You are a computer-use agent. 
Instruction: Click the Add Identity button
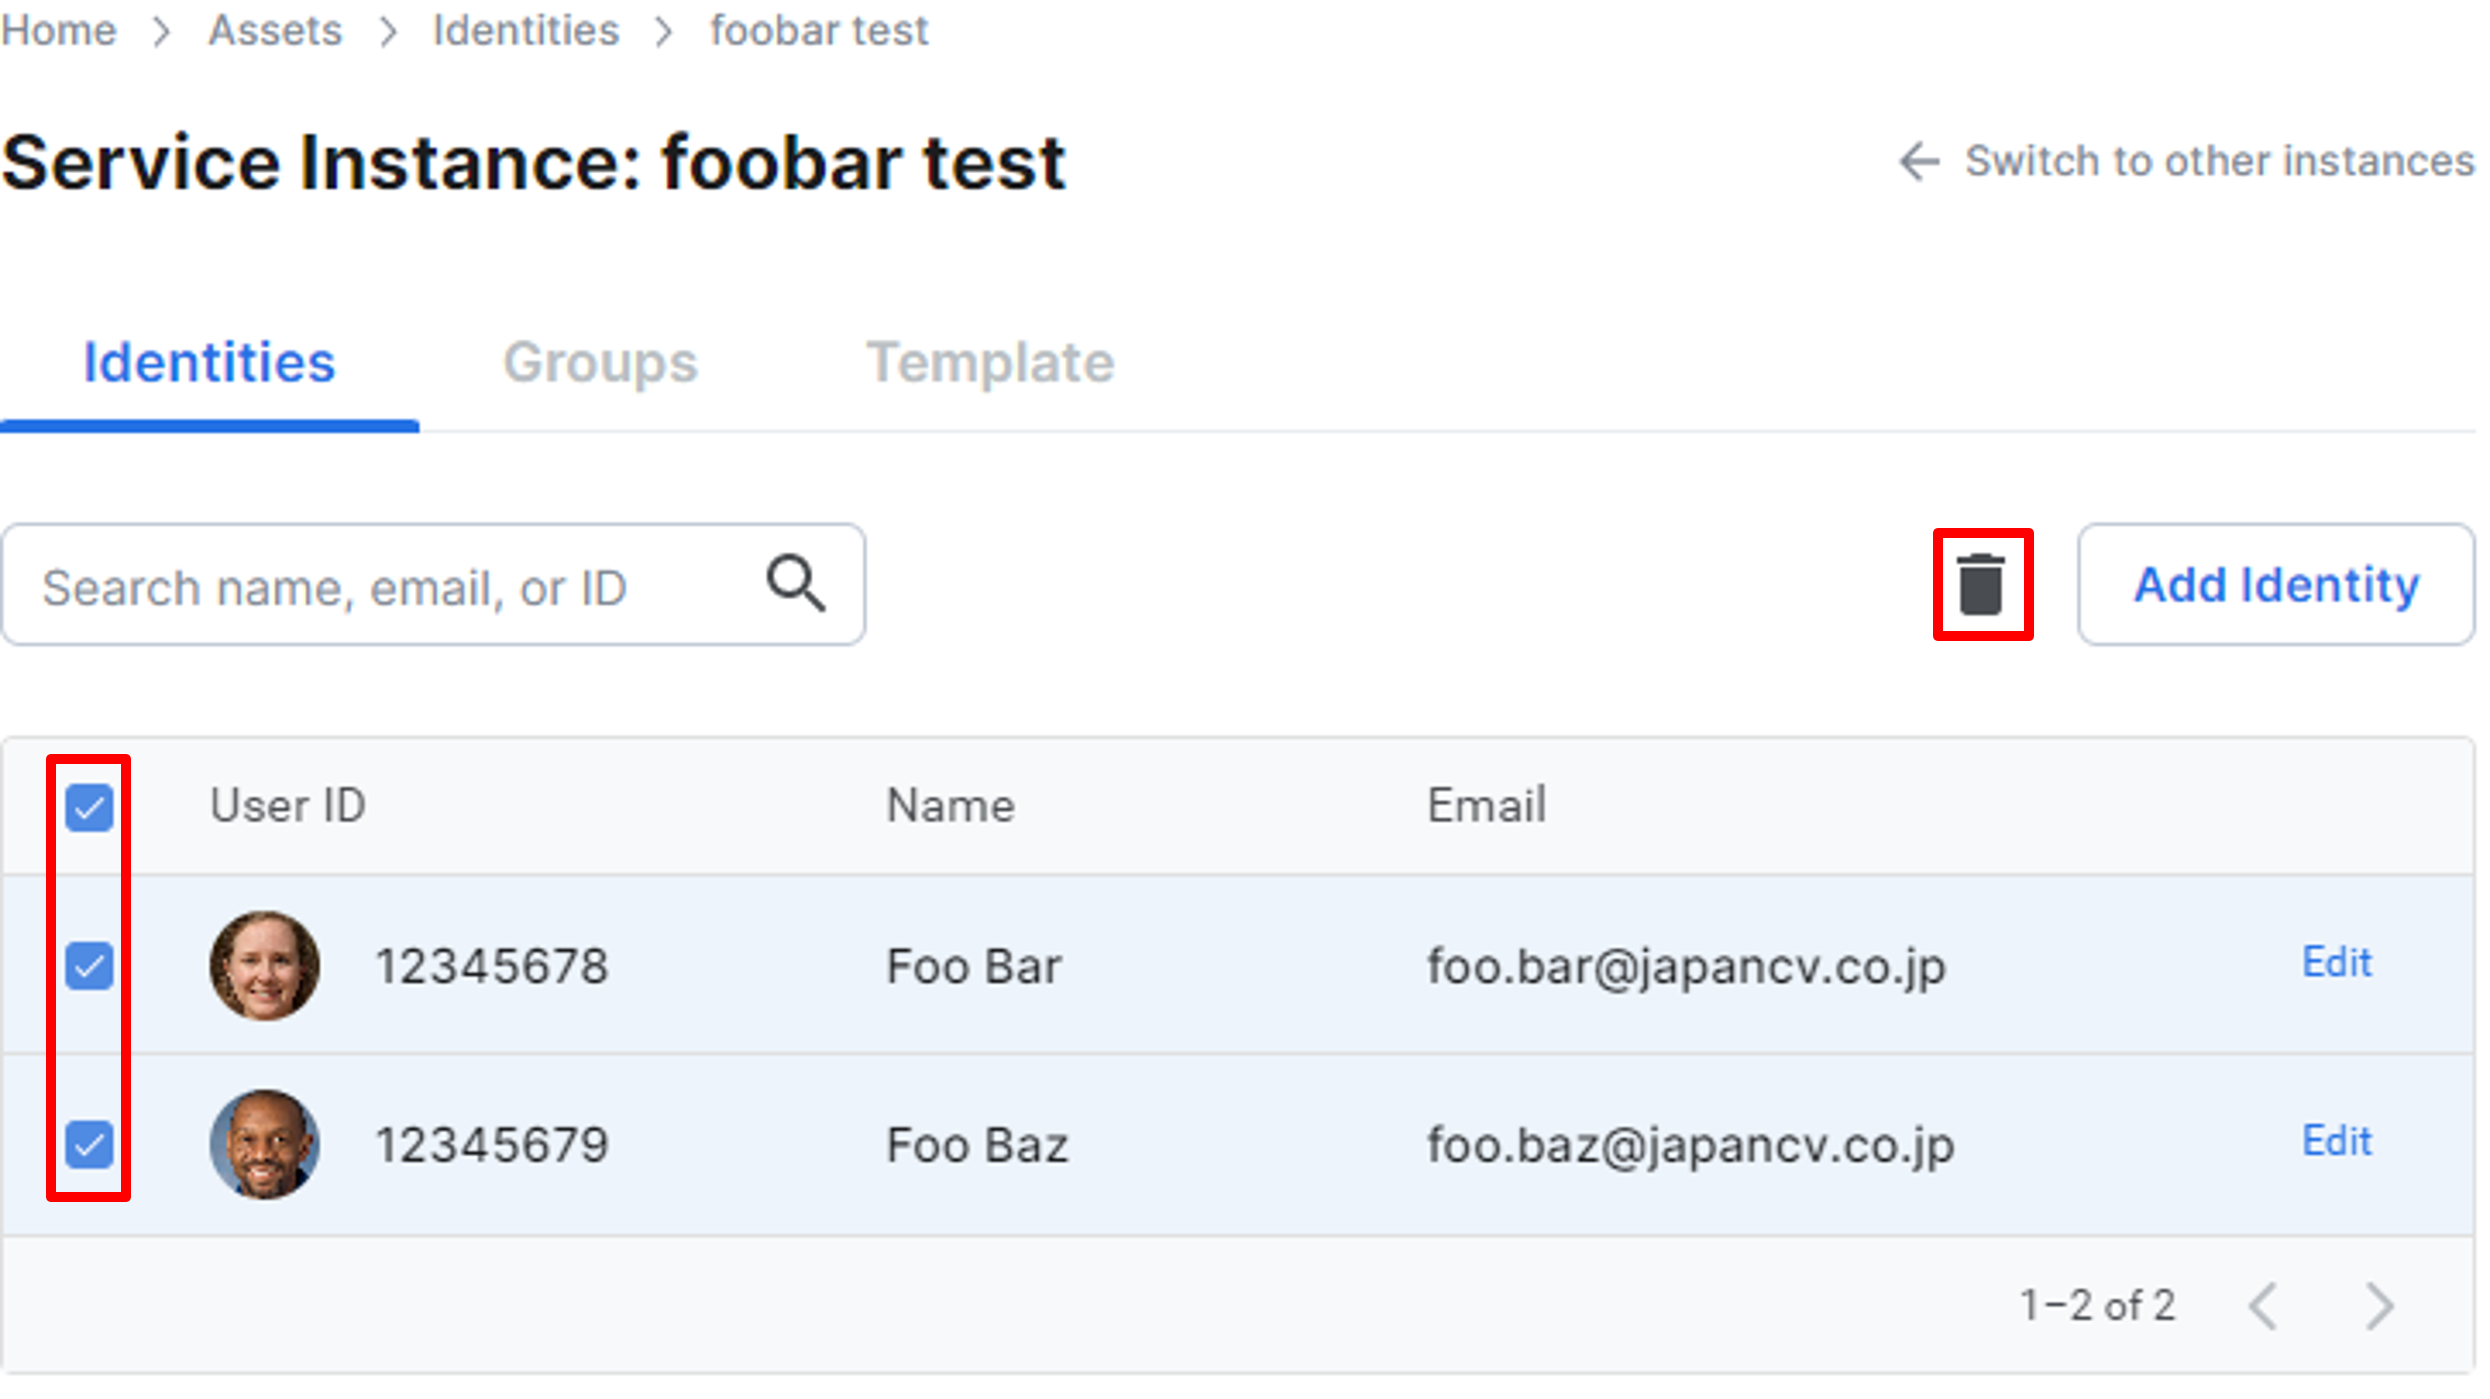[2275, 585]
